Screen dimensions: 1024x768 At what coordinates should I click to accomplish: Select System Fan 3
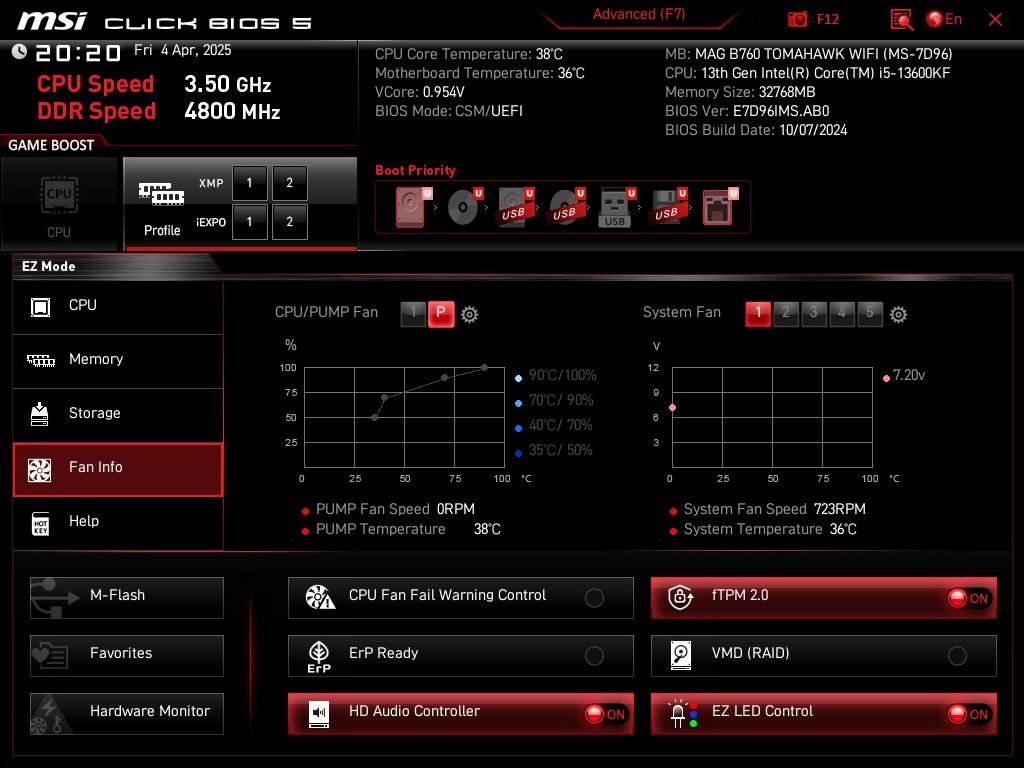814,313
